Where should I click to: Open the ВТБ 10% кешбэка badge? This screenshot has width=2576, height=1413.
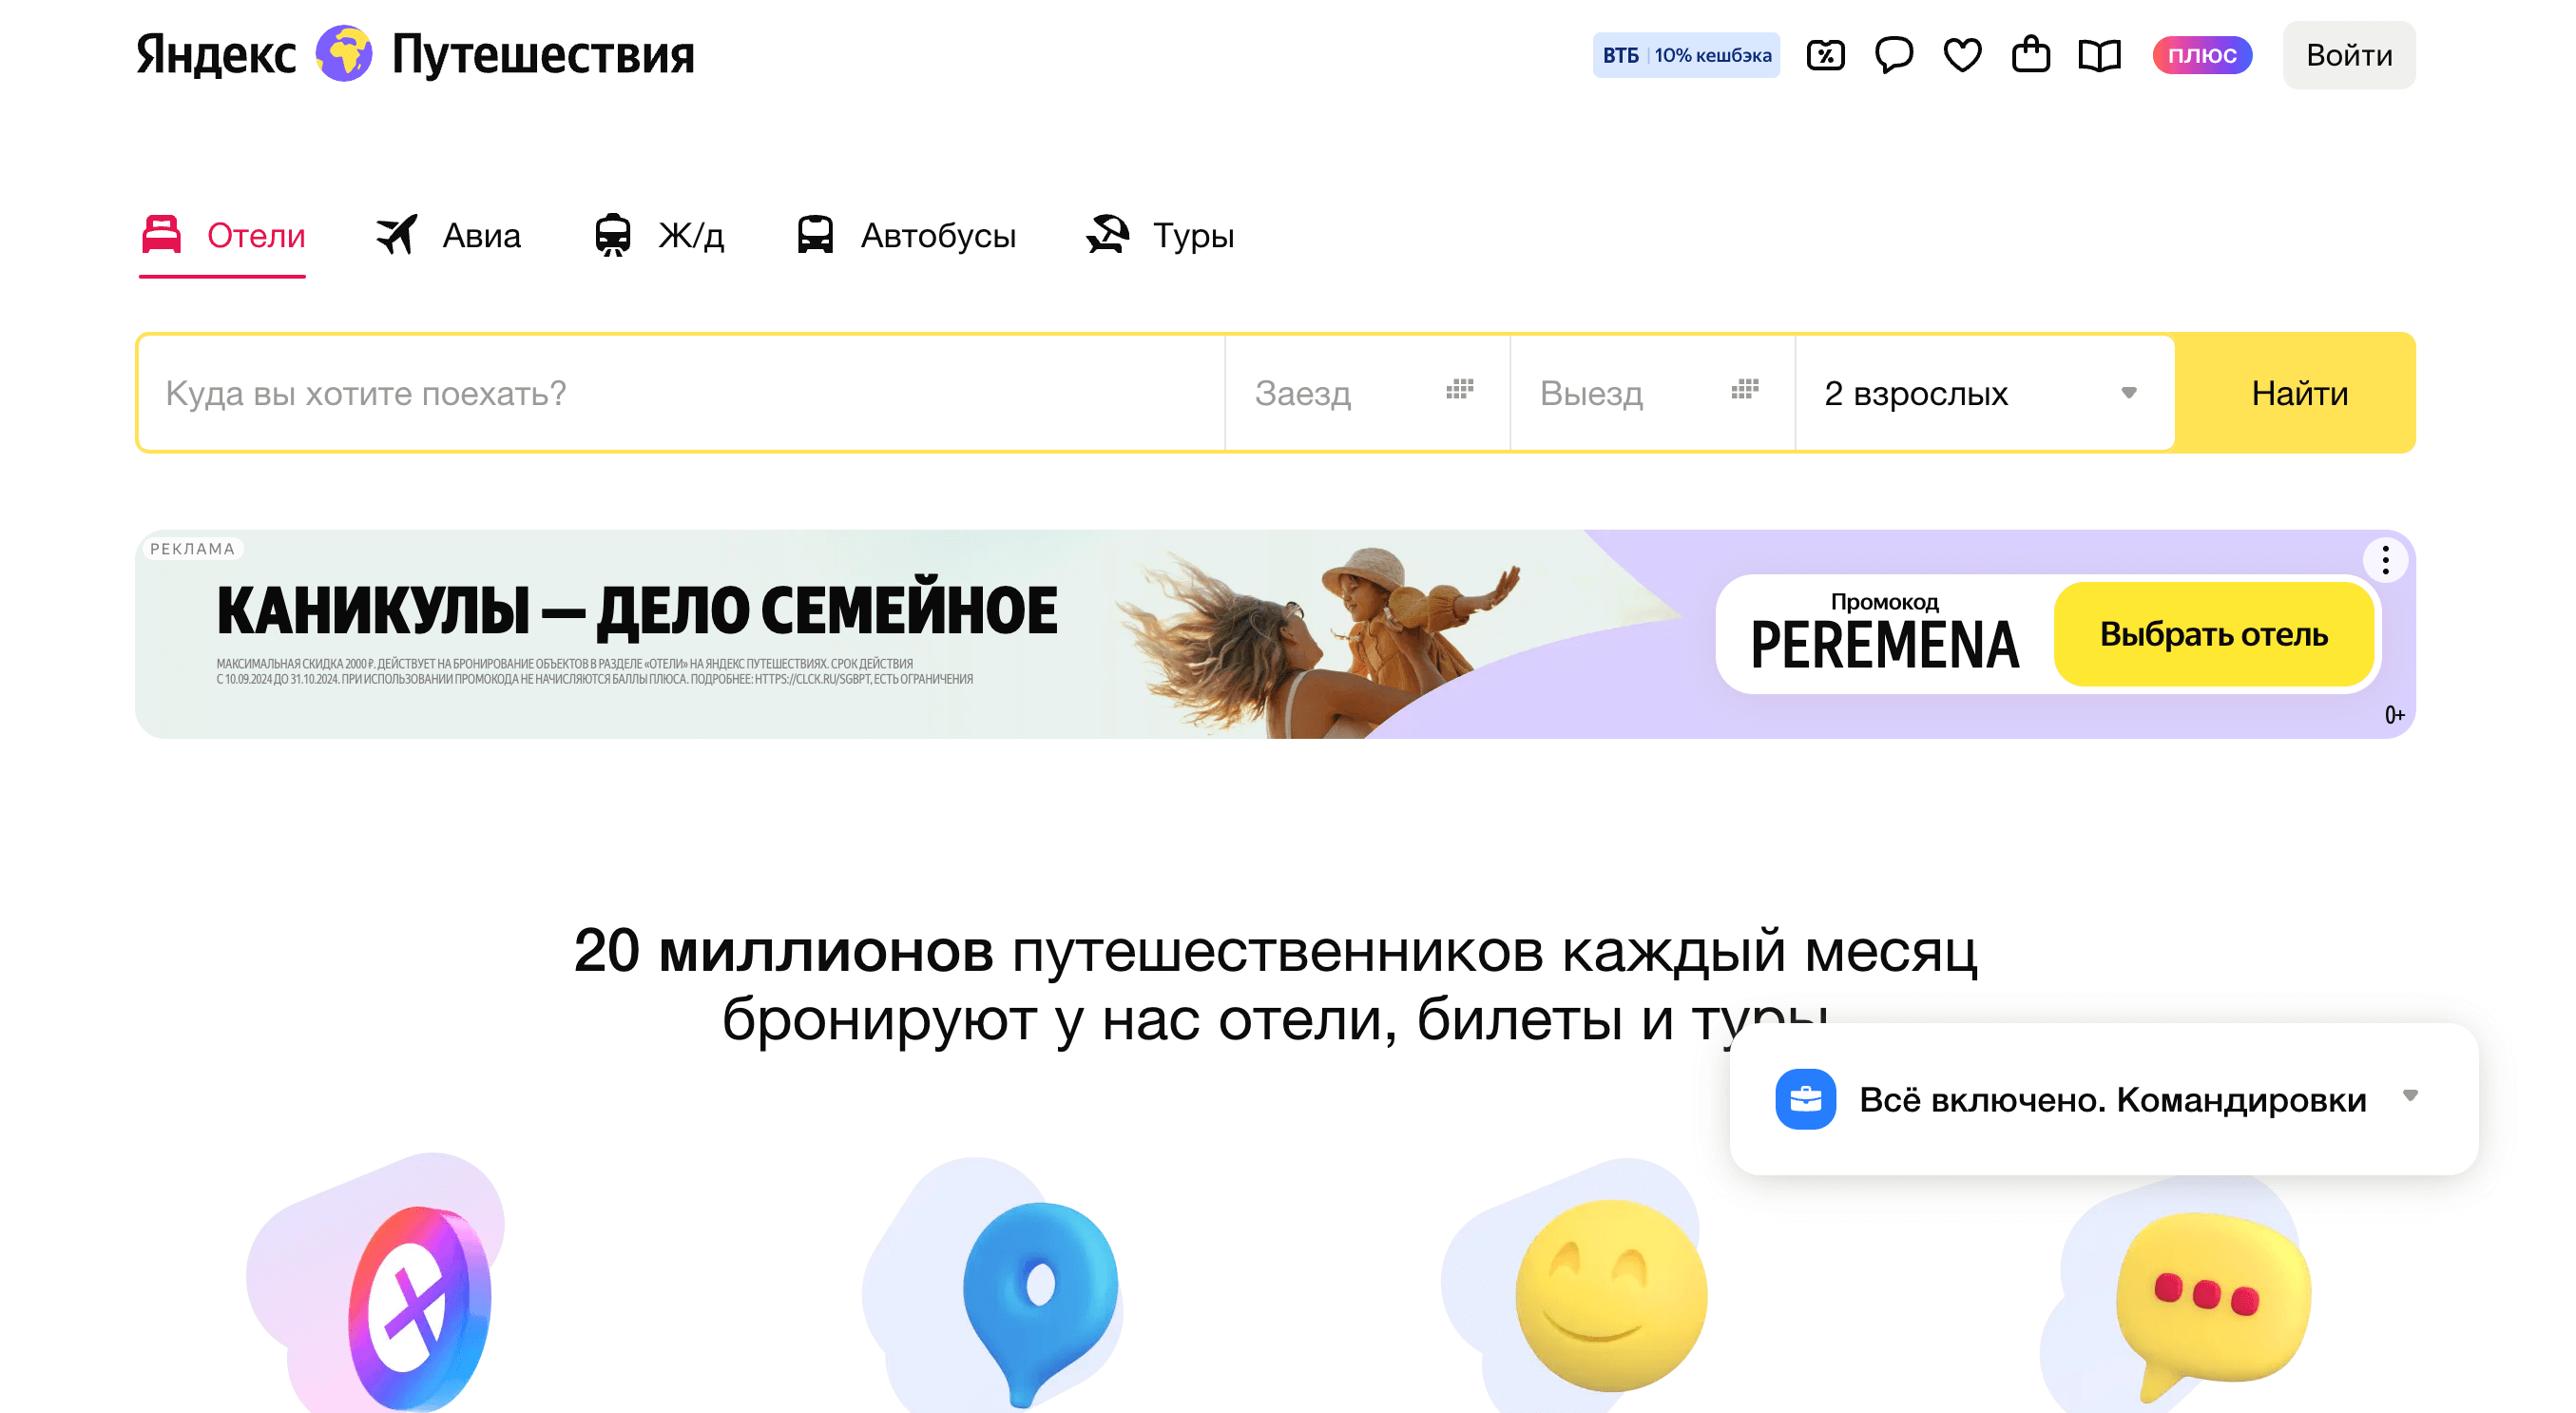pos(1686,55)
